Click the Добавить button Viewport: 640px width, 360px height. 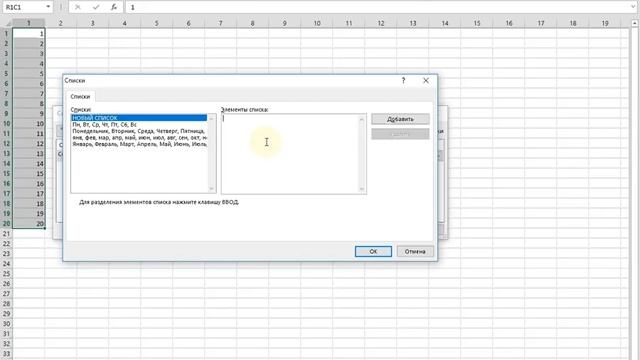tap(400, 119)
